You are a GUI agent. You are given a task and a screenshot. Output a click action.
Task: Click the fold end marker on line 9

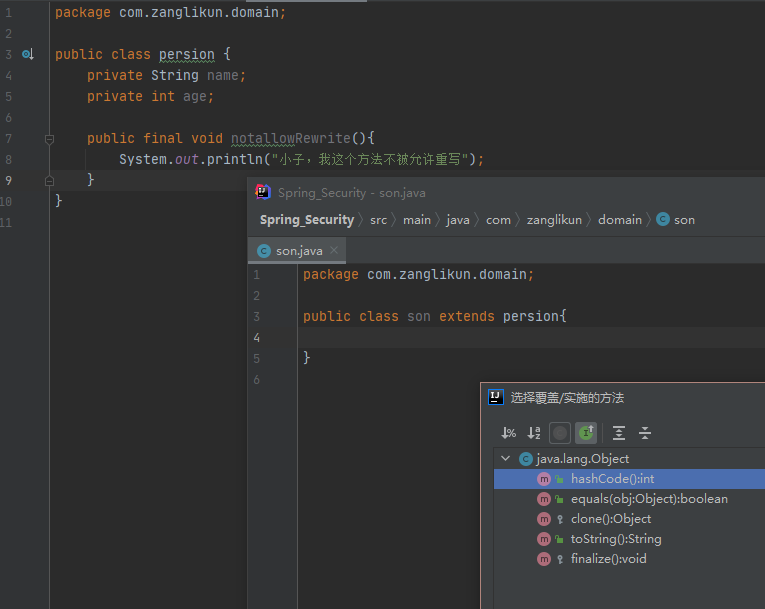point(49,181)
